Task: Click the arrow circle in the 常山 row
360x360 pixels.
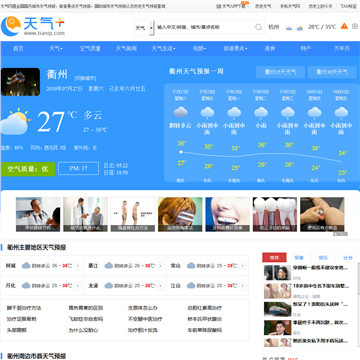Action: [x=243, y=266]
